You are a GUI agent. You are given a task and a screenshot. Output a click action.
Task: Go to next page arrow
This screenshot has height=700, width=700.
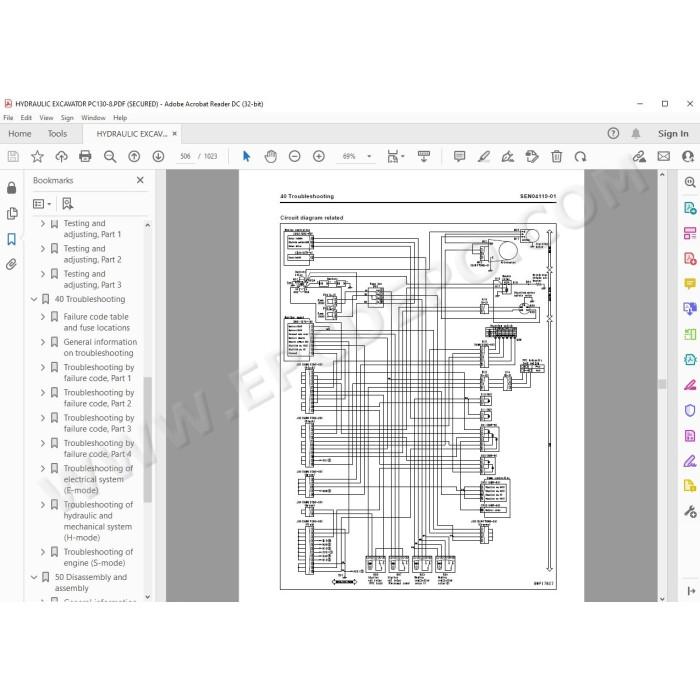coord(158,156)
